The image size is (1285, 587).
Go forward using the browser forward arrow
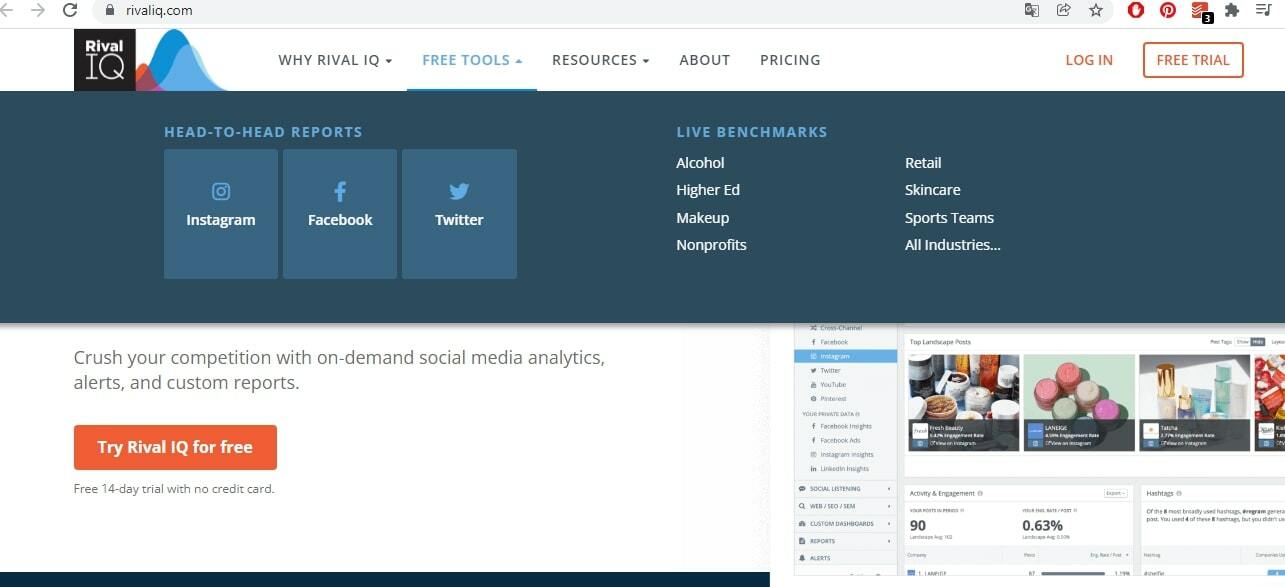(x=38, y=10)
